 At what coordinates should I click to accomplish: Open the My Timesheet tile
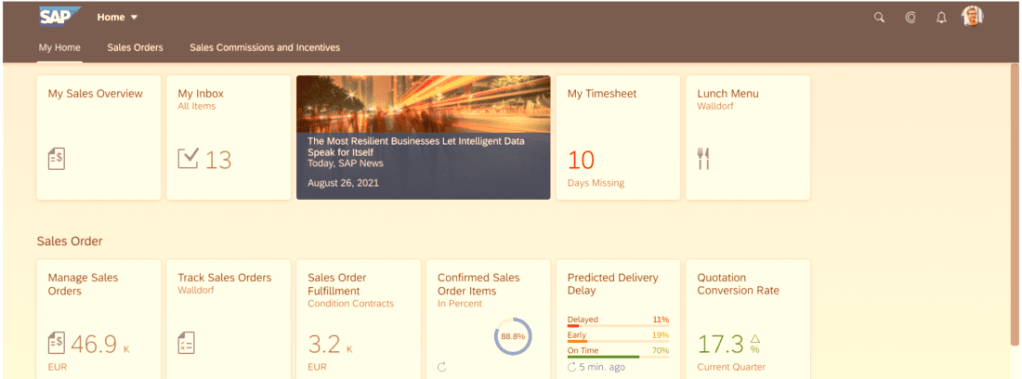point(618,138)
